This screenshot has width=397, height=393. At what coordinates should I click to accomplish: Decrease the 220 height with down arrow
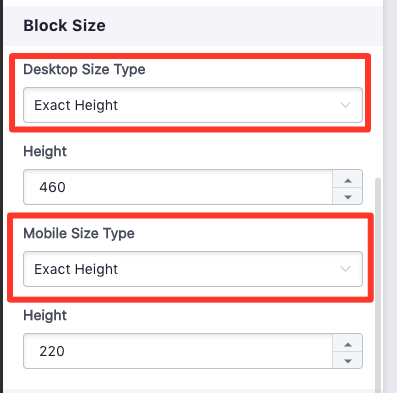[348, 360]
